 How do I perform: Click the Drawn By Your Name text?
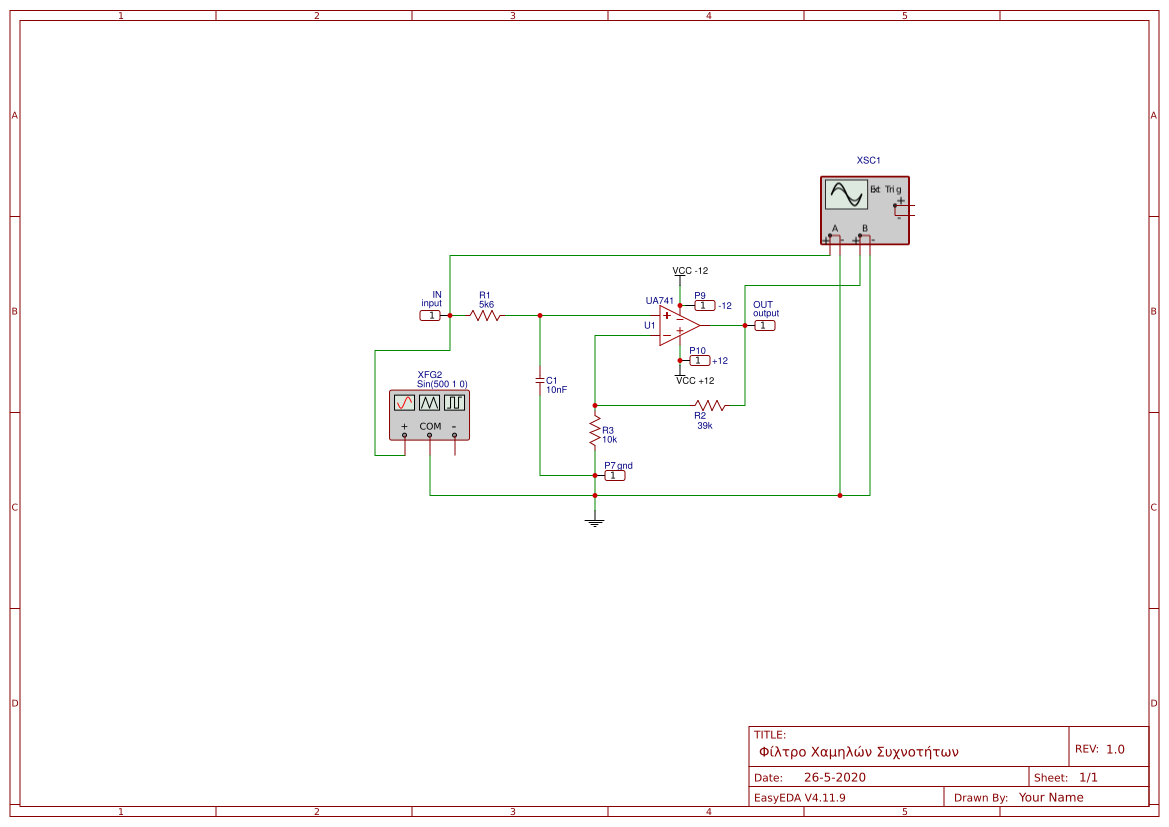[x=1048, y=797]
